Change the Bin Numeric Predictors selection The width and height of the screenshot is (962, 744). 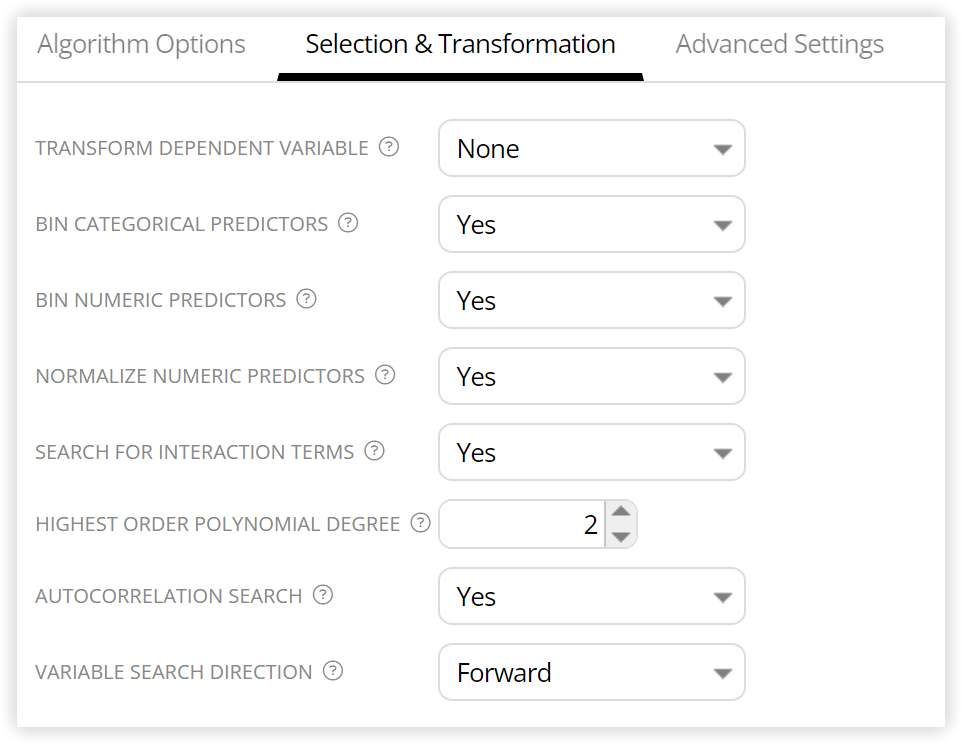[591, 301]
